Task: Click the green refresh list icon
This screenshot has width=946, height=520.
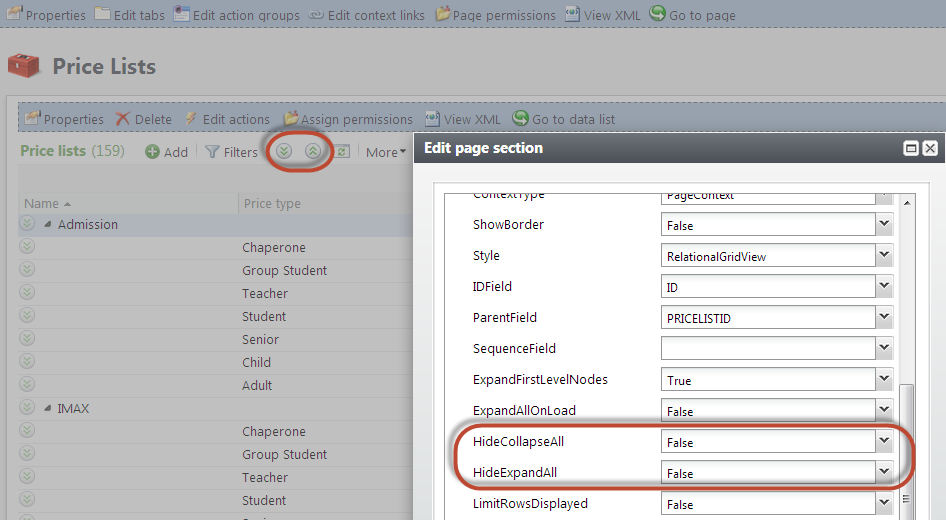Action: pyautogui.click(x=342, y=152)
